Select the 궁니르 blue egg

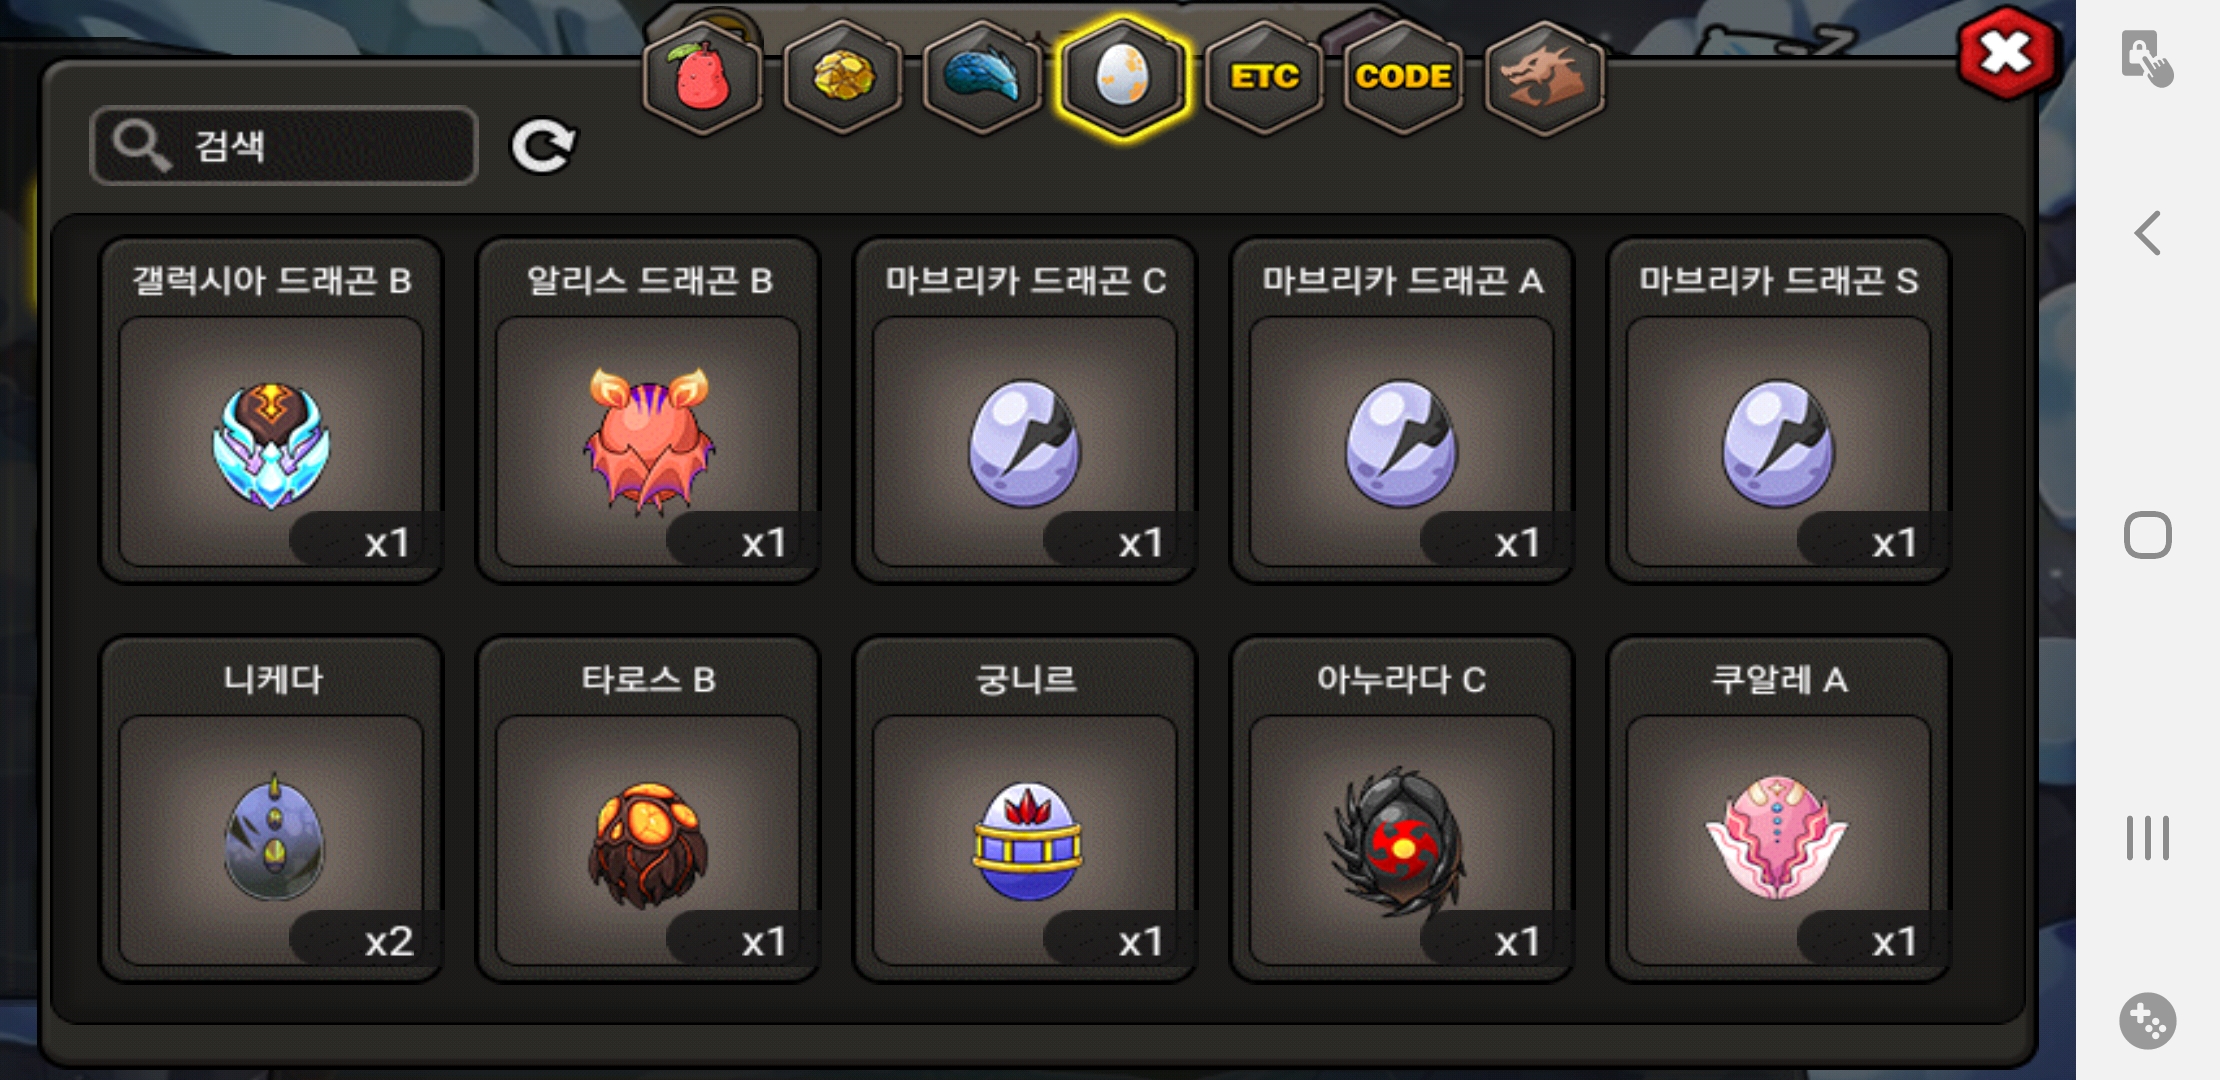click(x=1025, y=809)
